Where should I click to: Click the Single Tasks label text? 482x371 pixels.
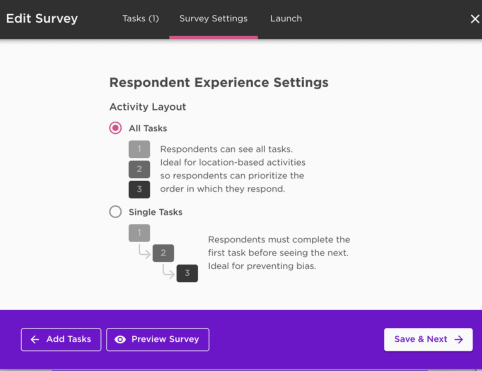pos(156,212)
